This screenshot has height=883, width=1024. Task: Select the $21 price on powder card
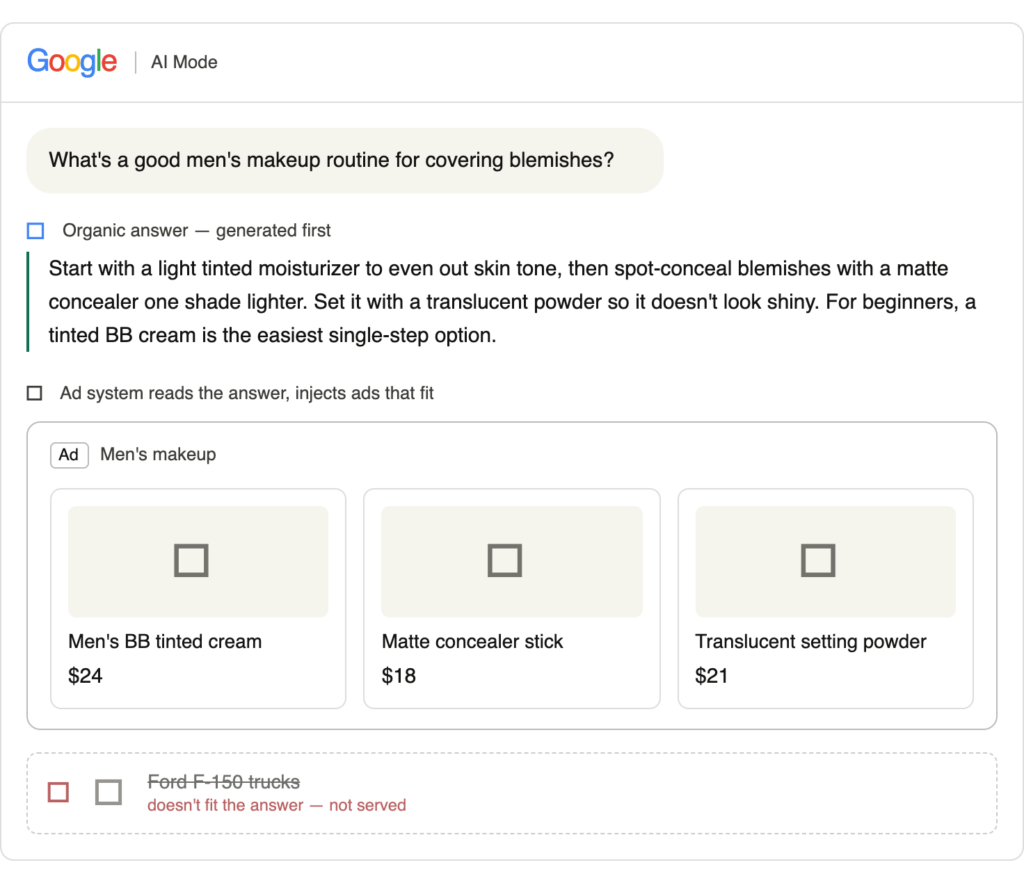pos(712,675)
